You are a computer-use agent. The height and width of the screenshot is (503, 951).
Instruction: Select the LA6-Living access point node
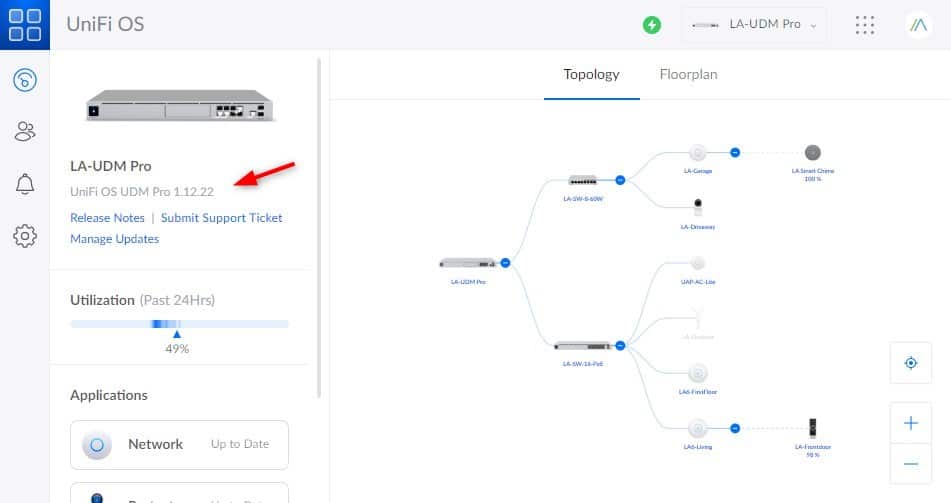pyautogui.click(x=698, y=428)
